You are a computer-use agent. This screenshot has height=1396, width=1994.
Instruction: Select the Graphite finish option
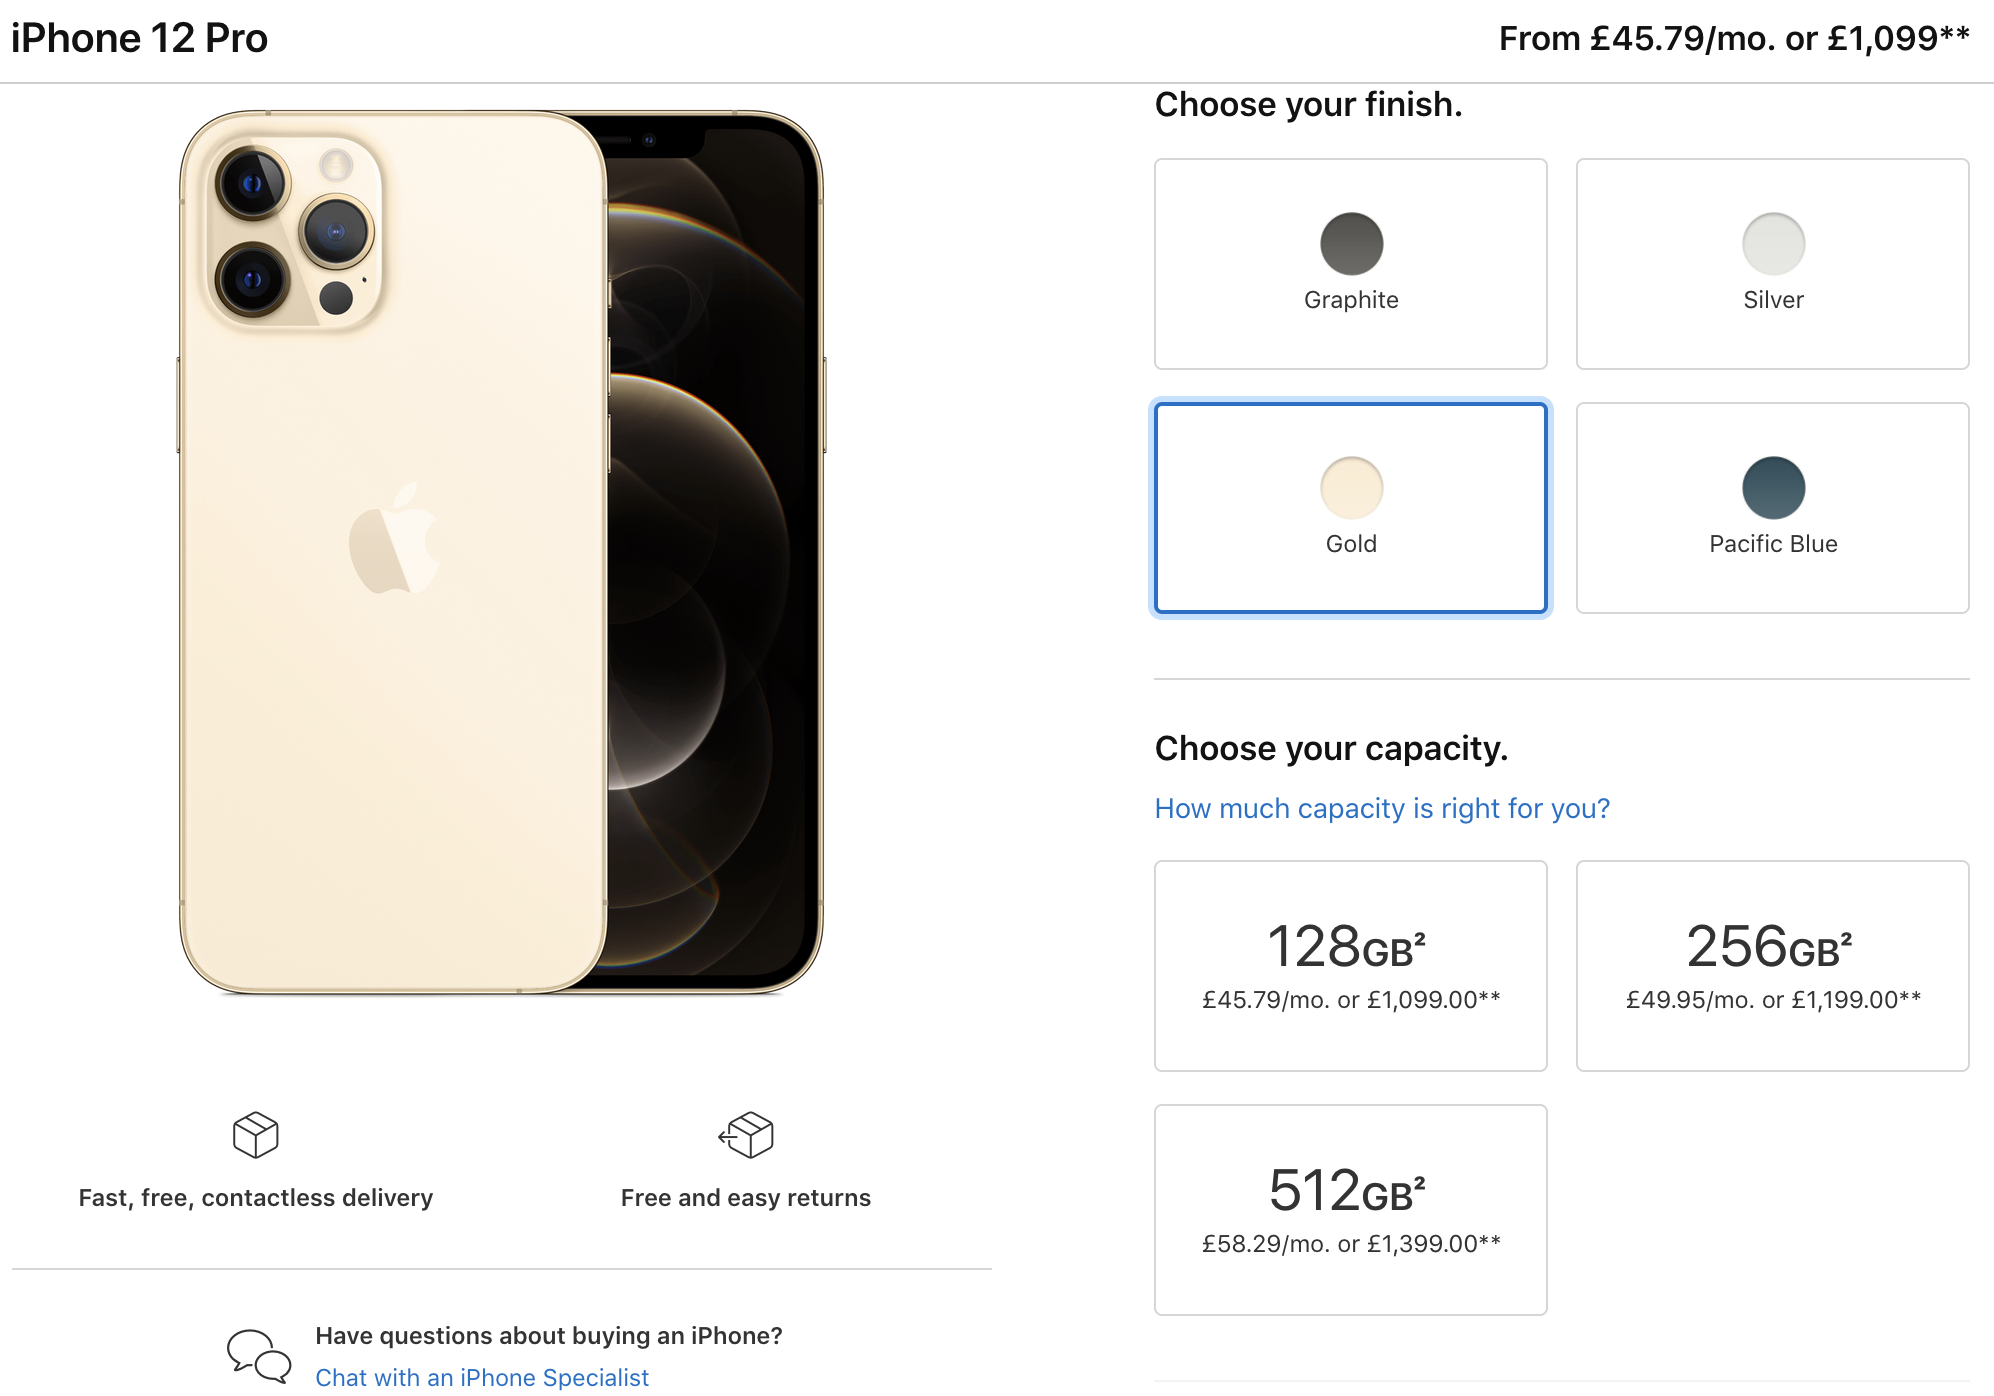click(1350, 264)
